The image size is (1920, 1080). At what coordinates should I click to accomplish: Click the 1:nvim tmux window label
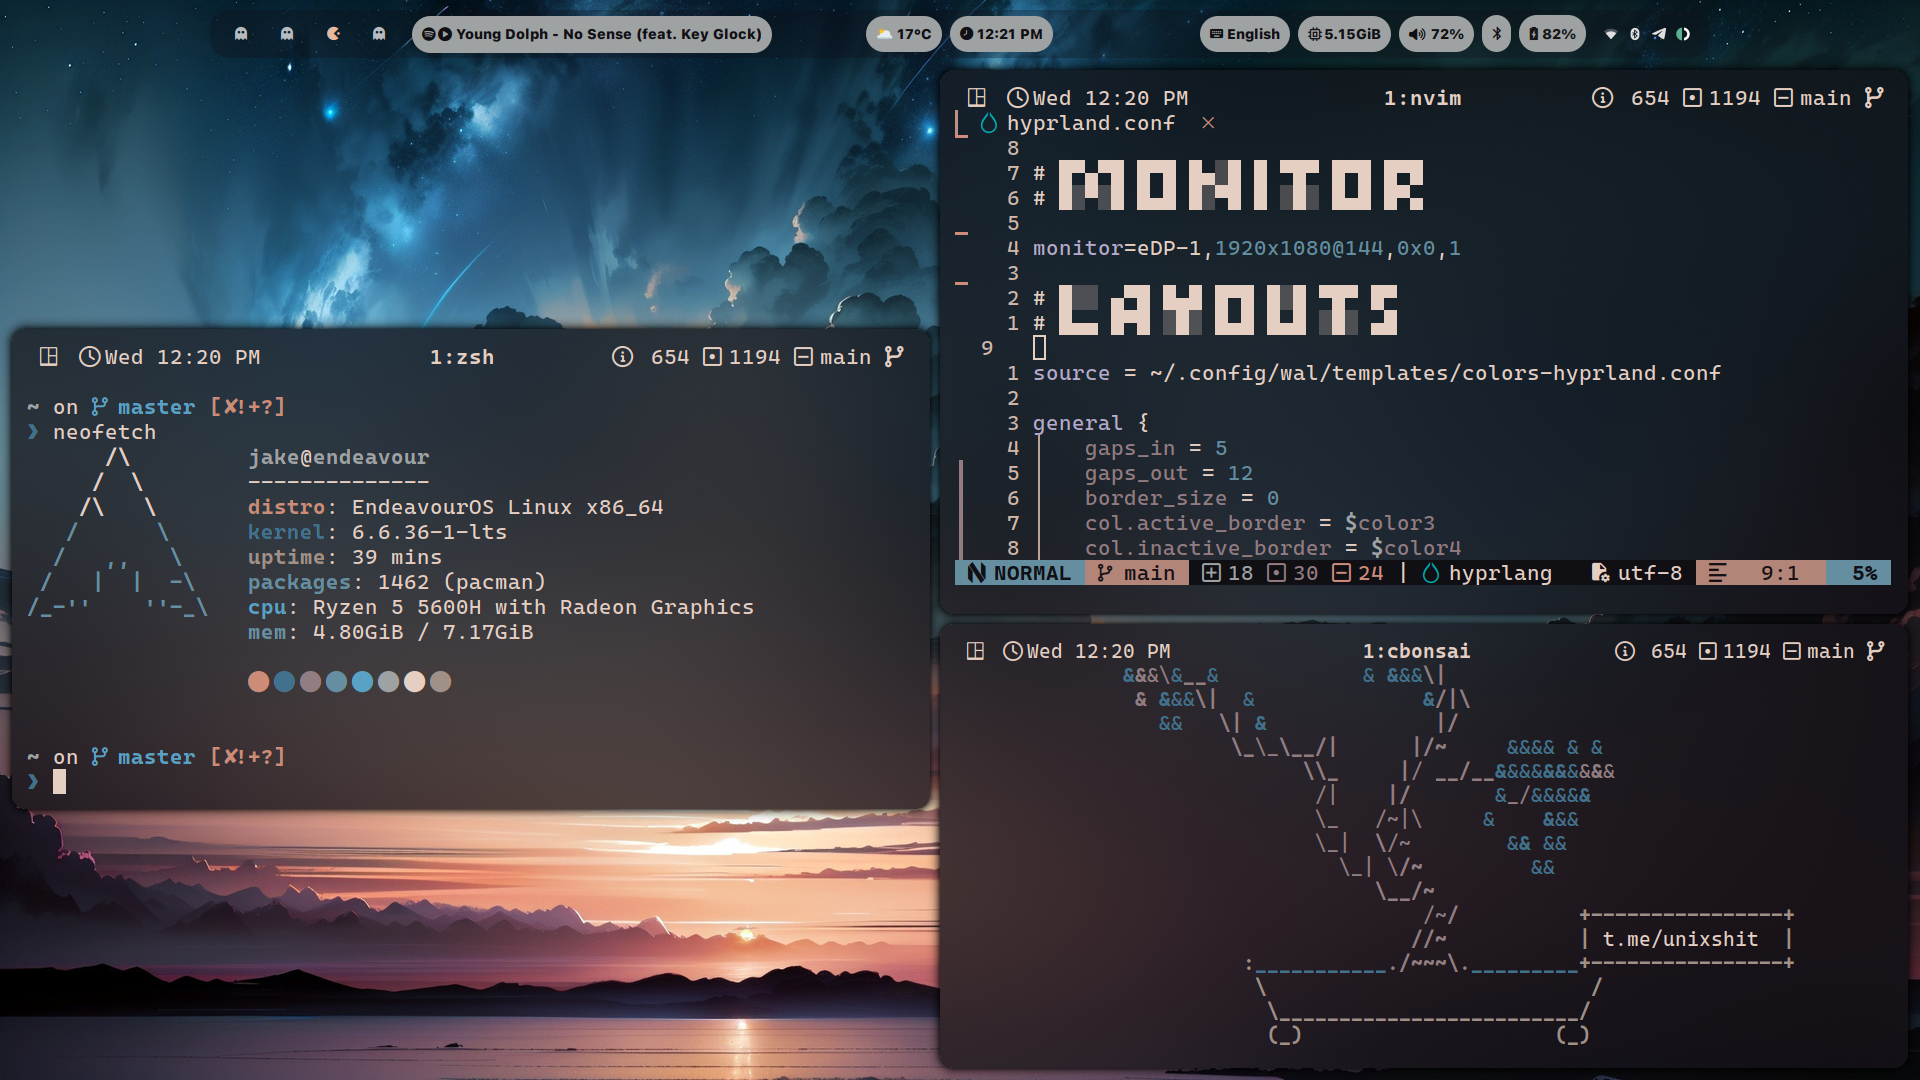coord(1422,98)
